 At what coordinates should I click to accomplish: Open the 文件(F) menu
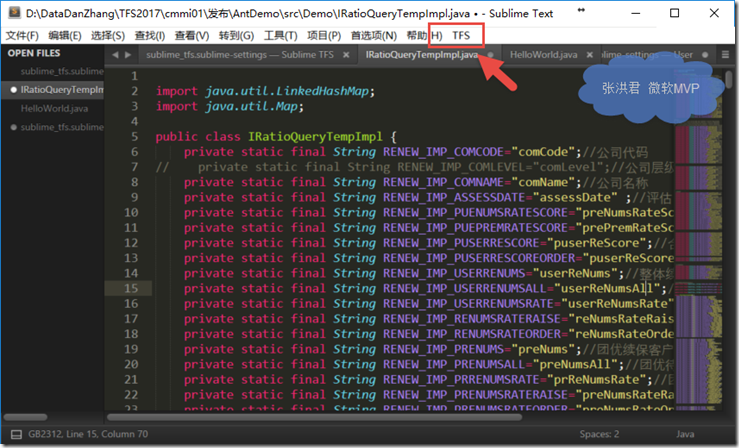(x=22, y=36)
